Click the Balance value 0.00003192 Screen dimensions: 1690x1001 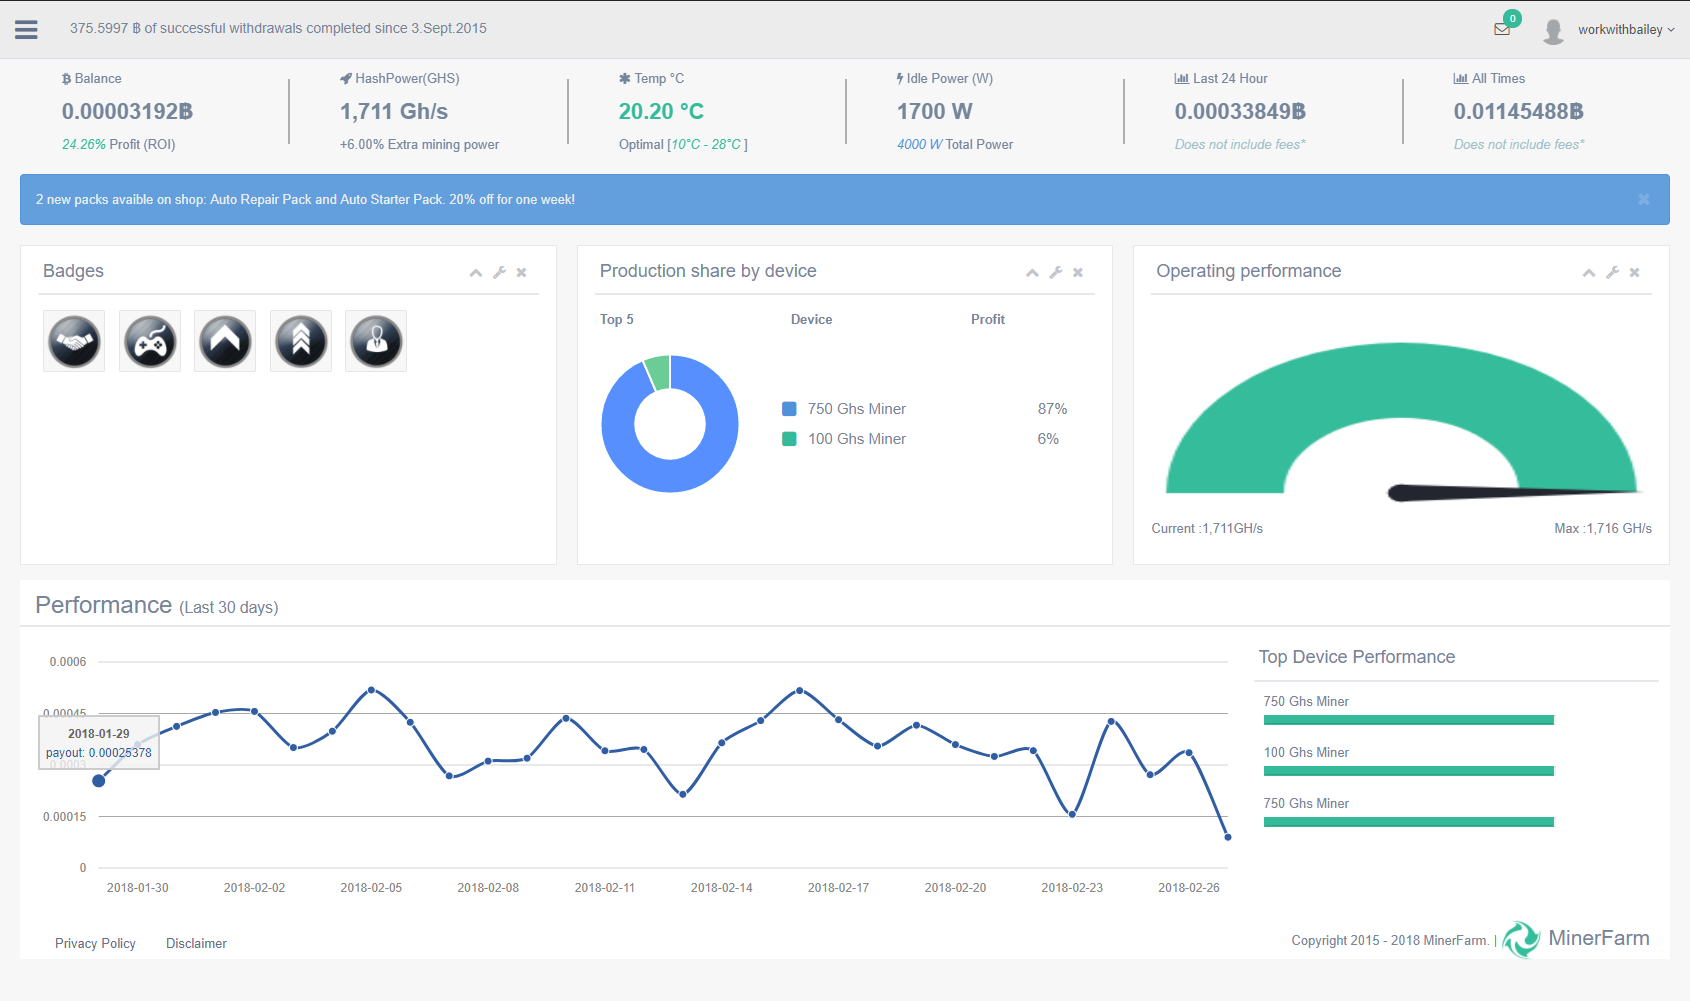click(x=127, y=112)
